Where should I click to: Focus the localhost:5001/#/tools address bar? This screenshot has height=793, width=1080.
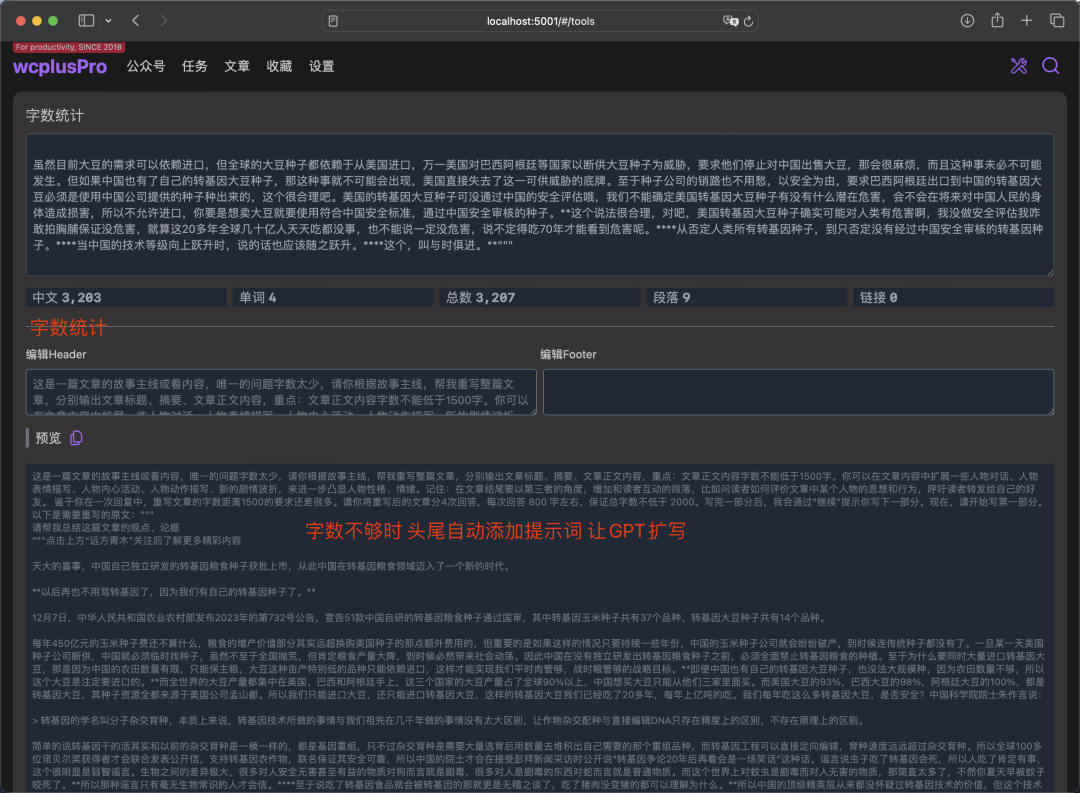(x=540, y=21)
